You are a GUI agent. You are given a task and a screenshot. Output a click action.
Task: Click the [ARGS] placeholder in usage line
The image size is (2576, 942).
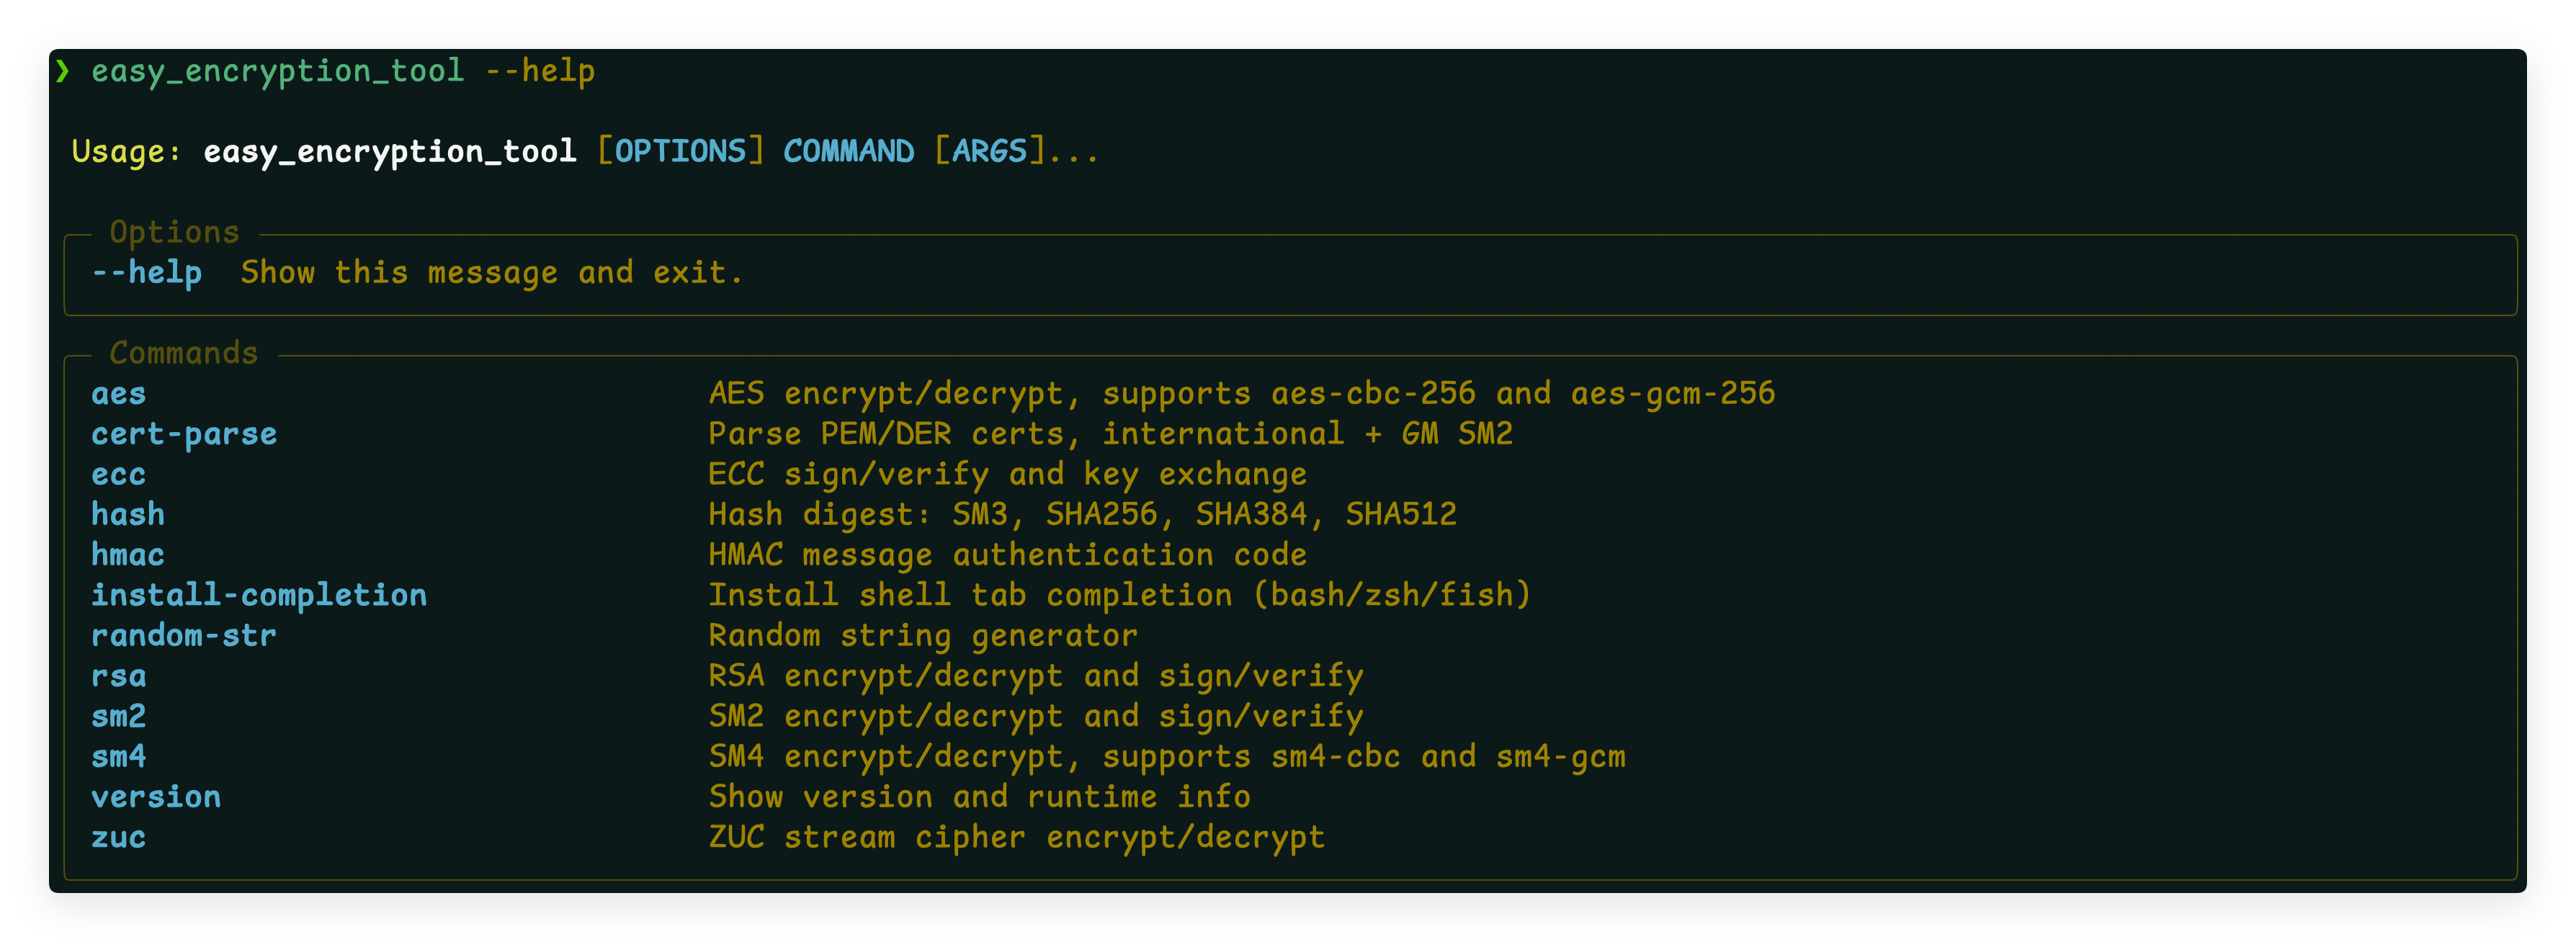click(x=989, y=152)
